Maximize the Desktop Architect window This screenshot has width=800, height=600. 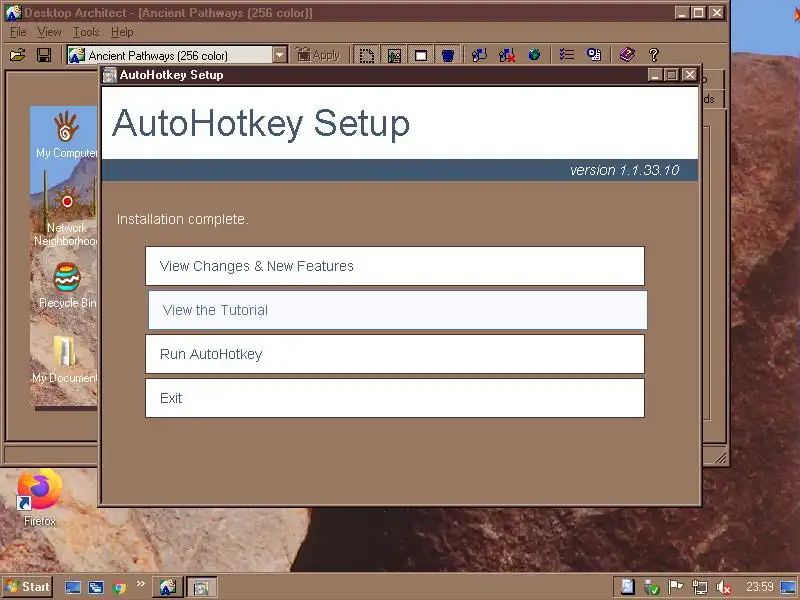coord(698,13)
